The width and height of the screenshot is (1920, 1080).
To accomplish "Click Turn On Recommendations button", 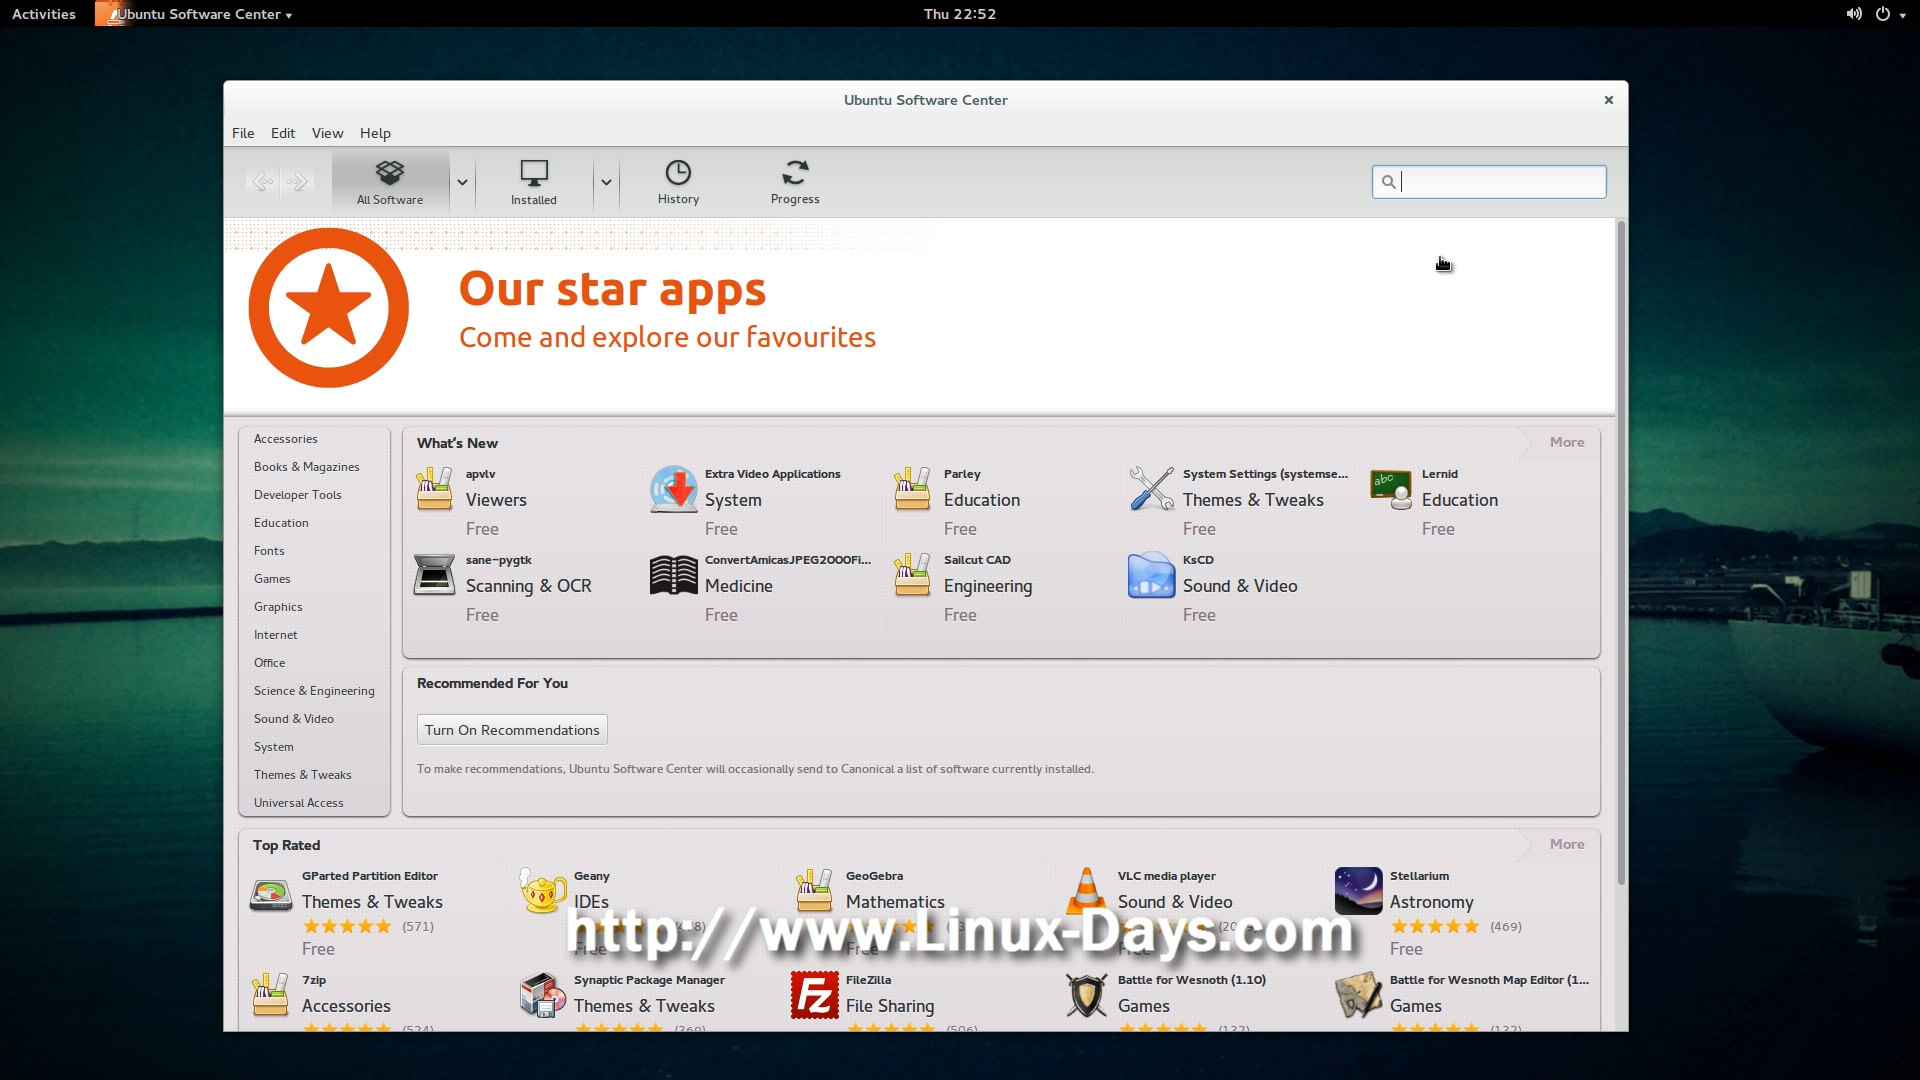I will pyautogui.click(x=512, y=730).
